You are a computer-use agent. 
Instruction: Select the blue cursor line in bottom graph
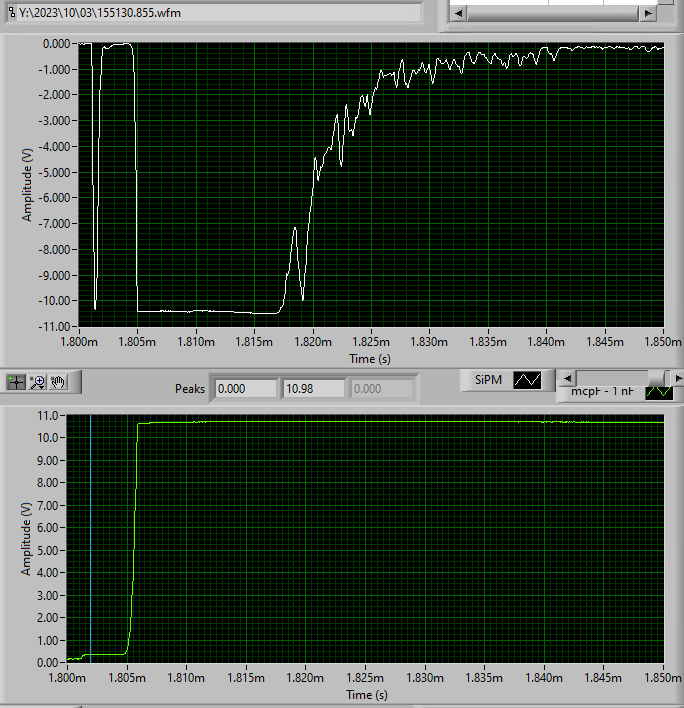coord(91,537)
